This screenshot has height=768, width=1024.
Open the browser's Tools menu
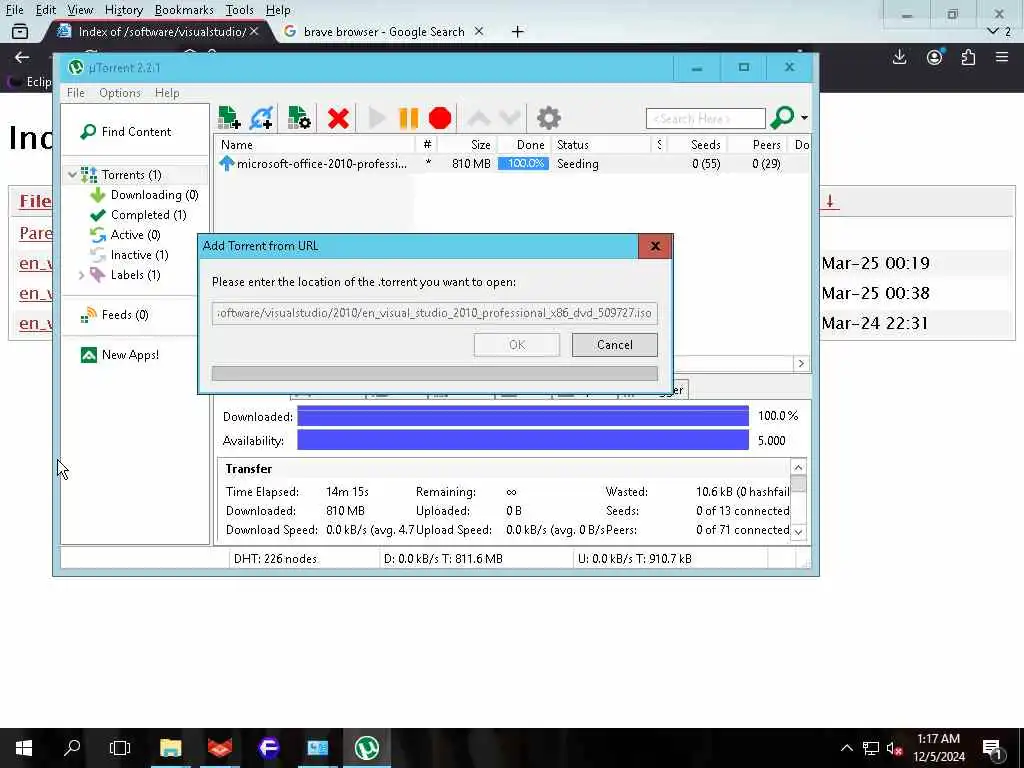pos(239,10)
